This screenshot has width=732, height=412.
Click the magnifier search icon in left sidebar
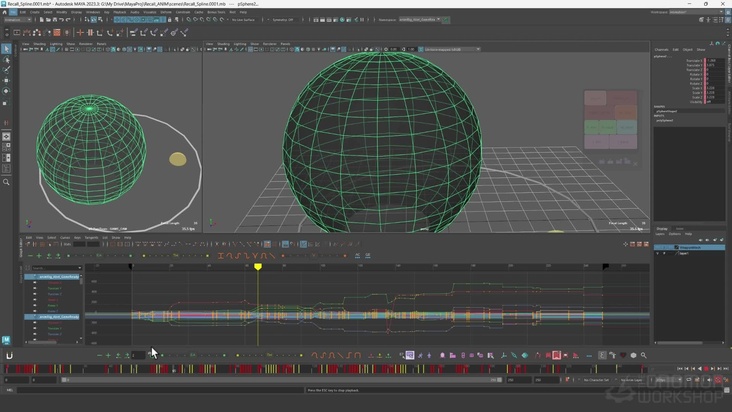[6, 182]
